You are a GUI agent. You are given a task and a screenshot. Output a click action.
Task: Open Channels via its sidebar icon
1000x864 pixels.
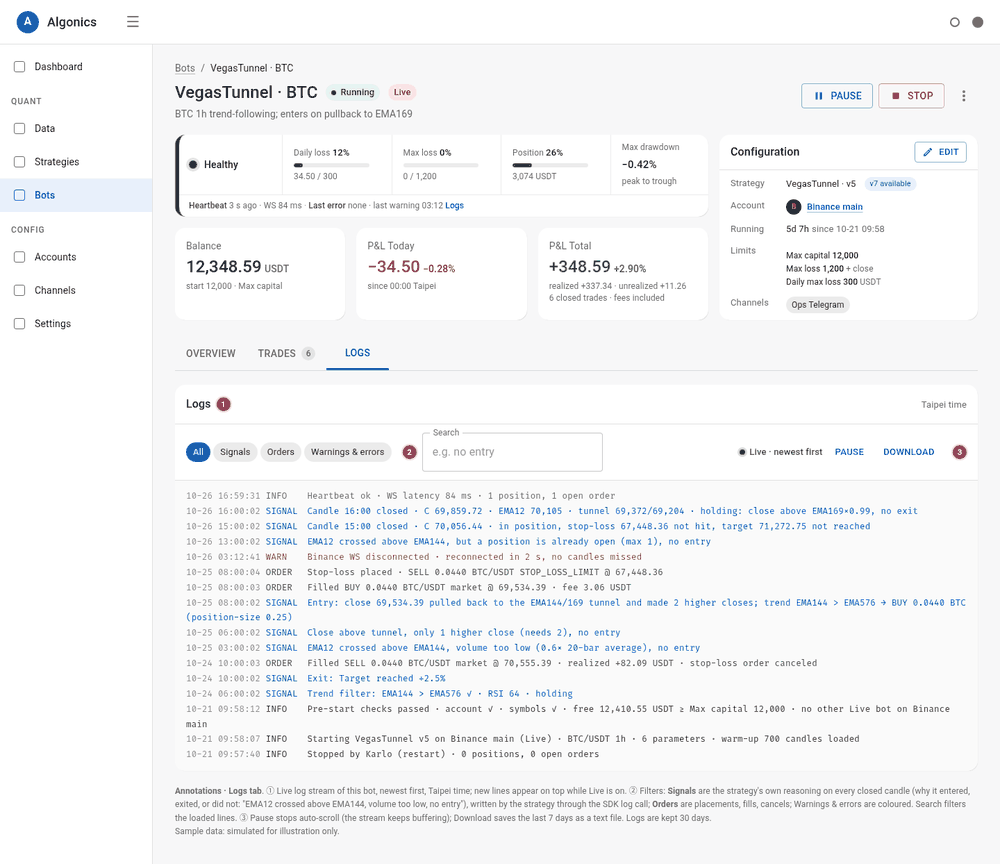(x=20, y=290)
